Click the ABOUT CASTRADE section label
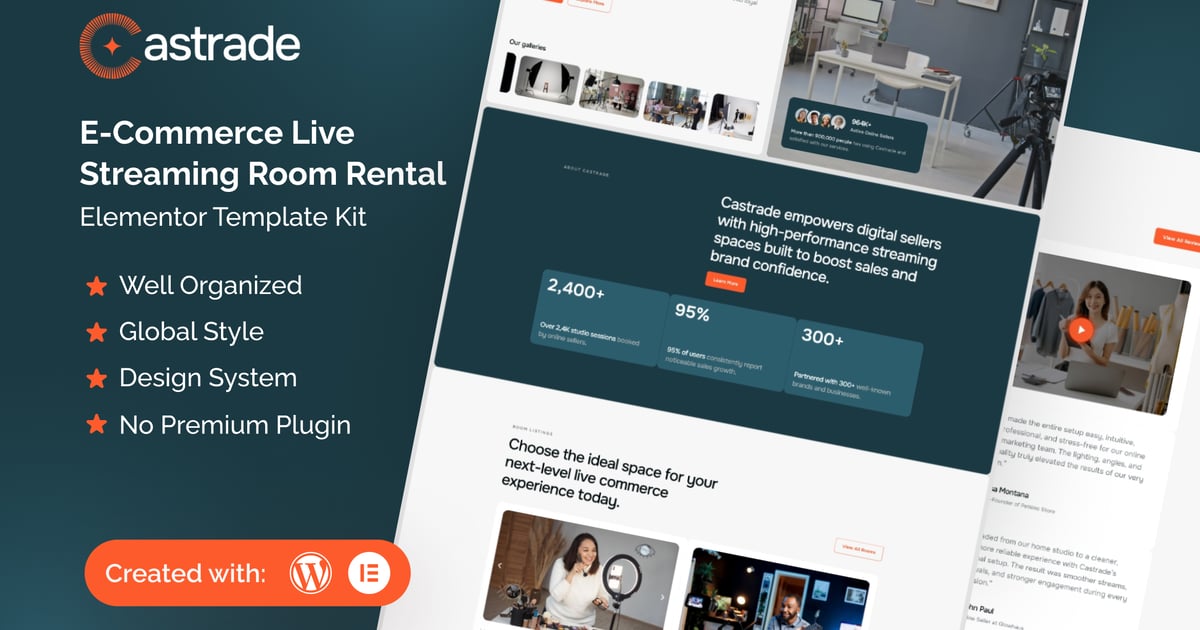 click(586, 172)
